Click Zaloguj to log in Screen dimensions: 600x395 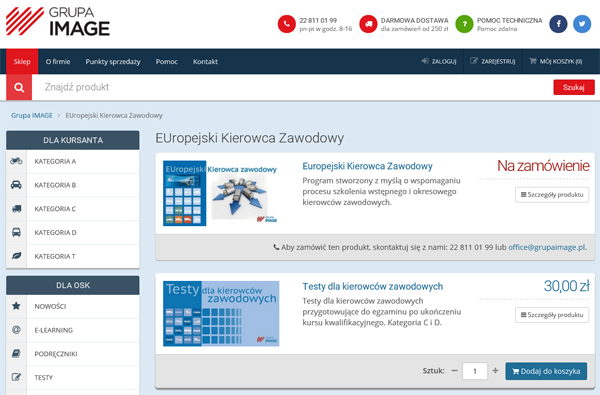(x=439, y=61)
